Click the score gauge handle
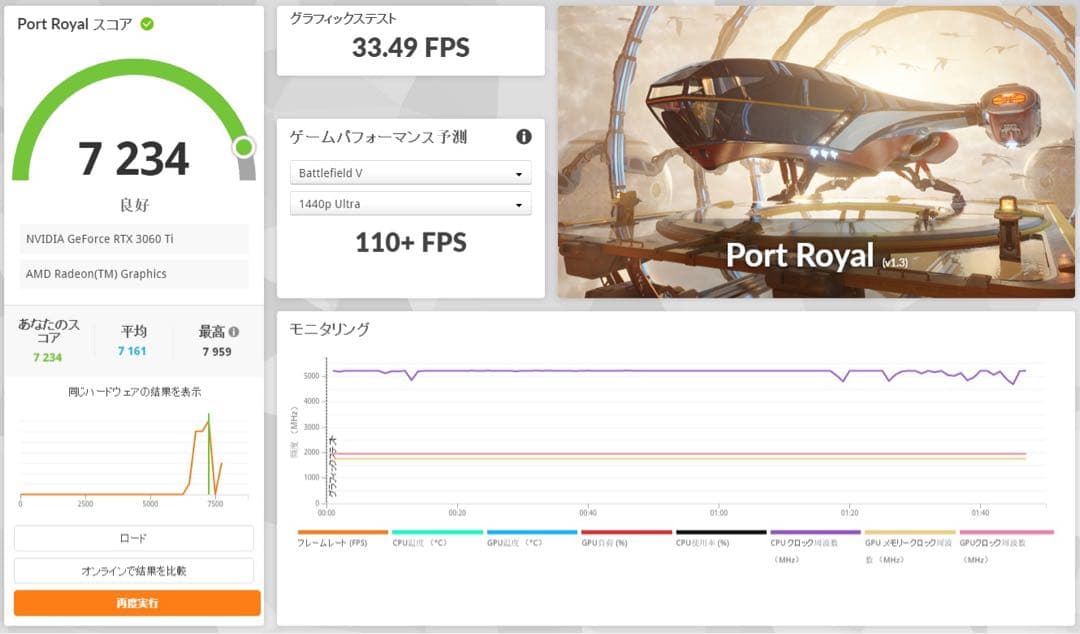This screenshot has height=634, width=1080. [x=241, y=147]
